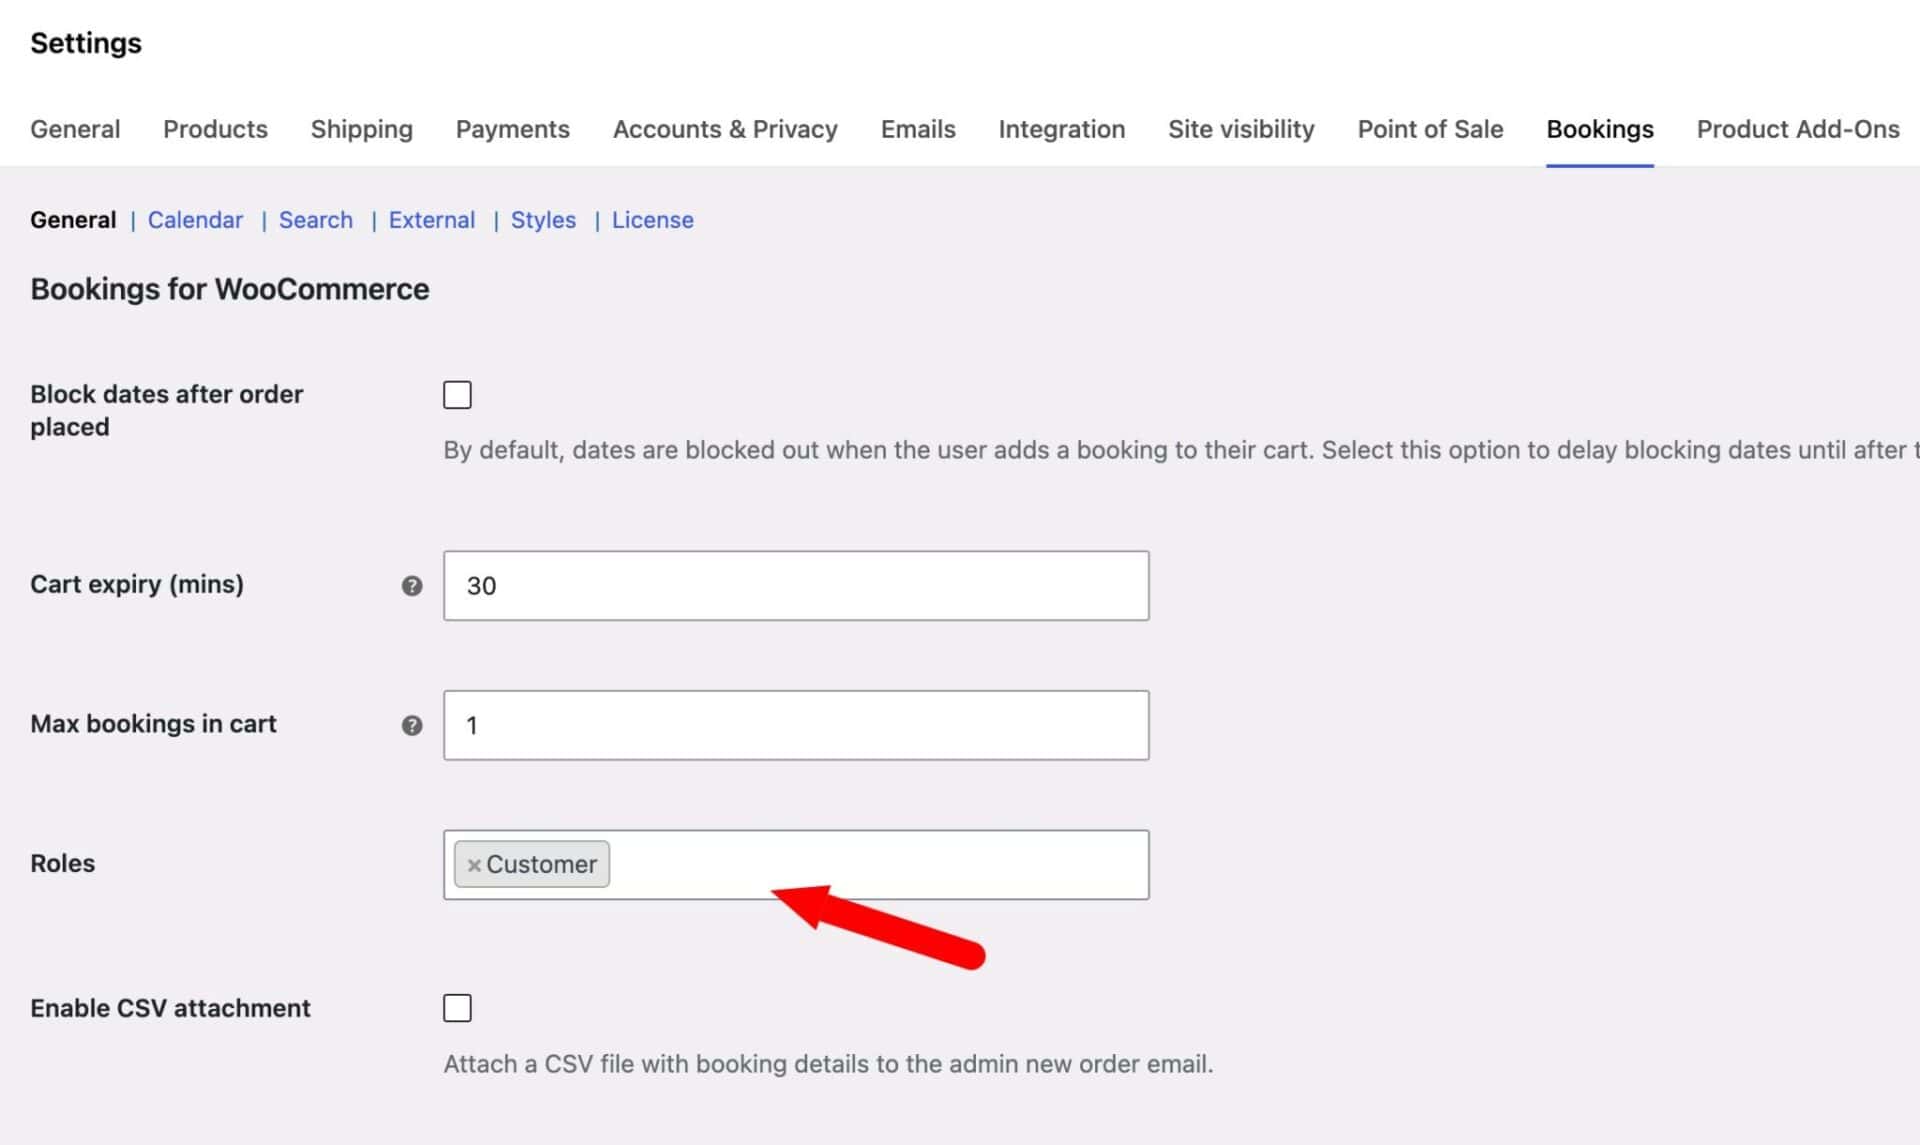Viewport: 1920px width, 1145px height.
Task: Open the Product Add-Ons tab
Action: tap(1797, 129)
